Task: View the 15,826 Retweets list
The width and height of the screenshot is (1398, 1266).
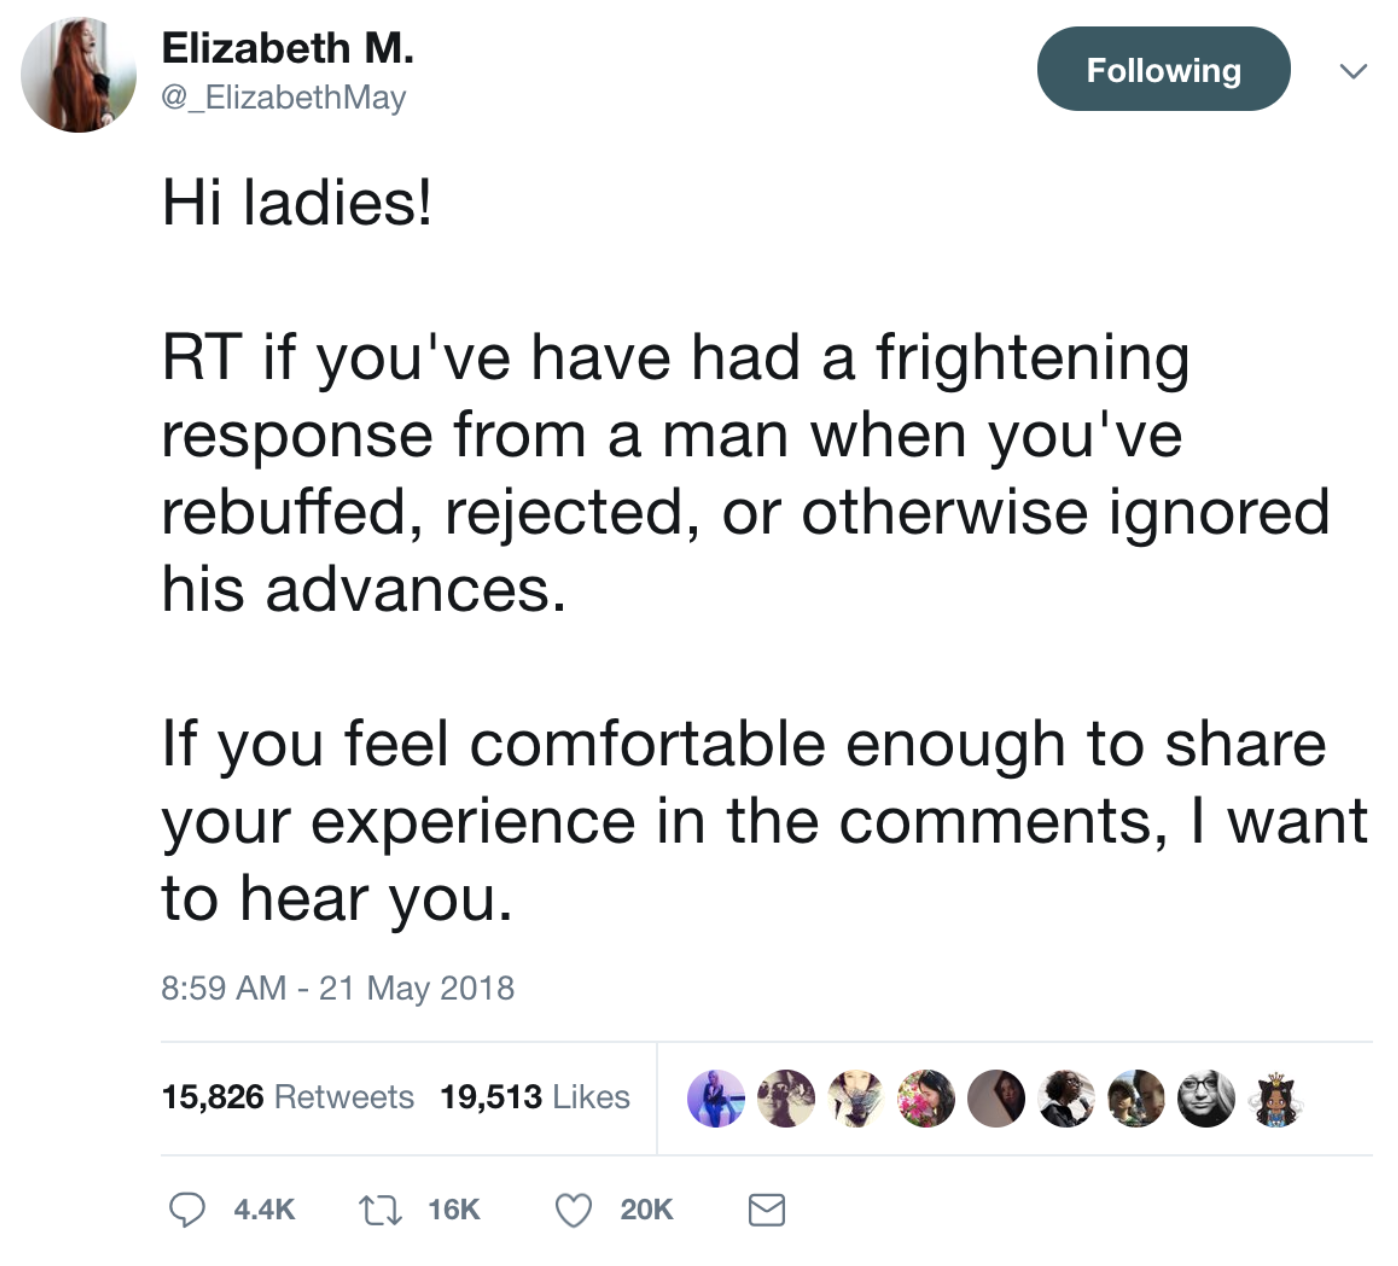Action: (x=288, y=1097)
